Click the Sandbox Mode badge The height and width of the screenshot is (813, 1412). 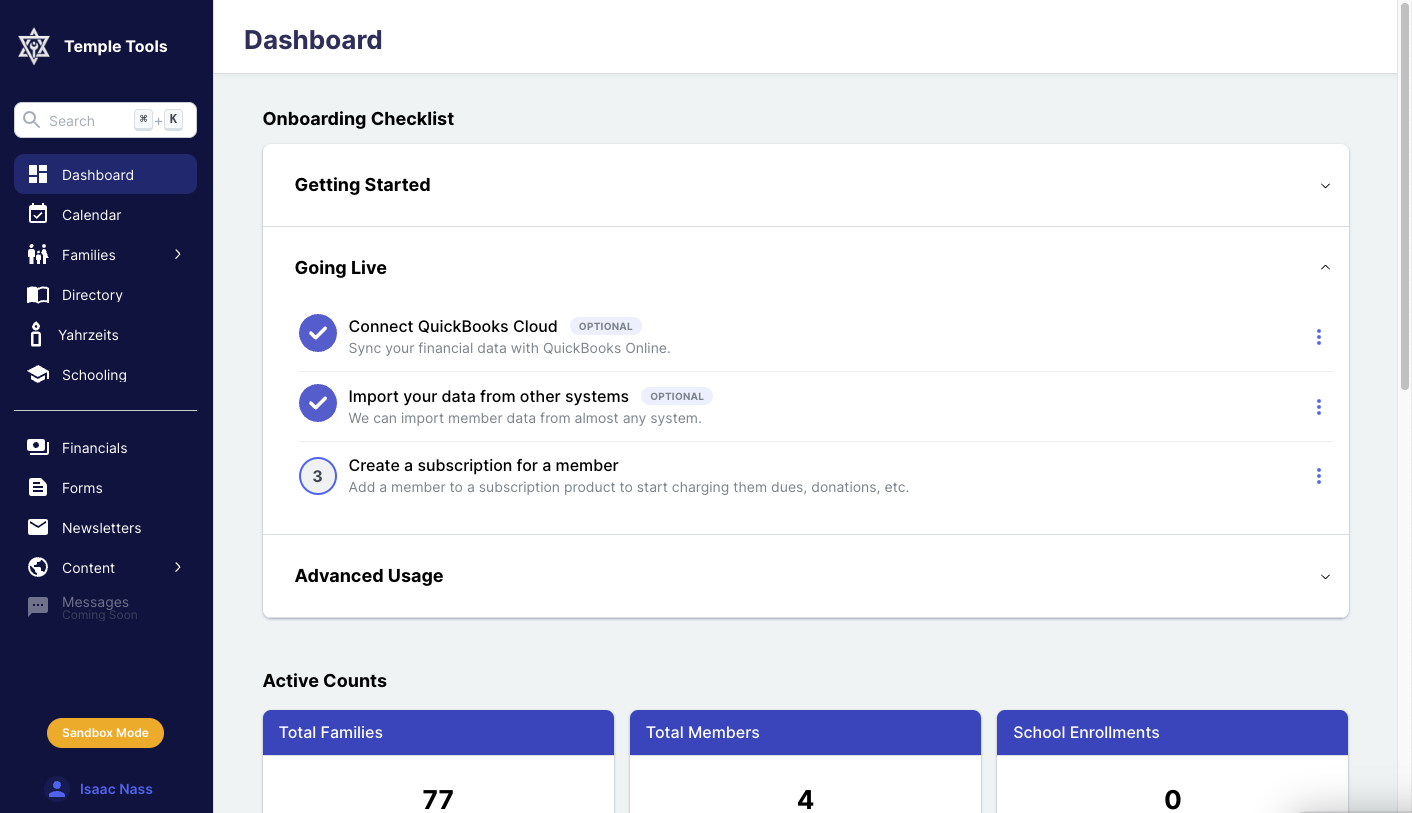pos(105,732)
